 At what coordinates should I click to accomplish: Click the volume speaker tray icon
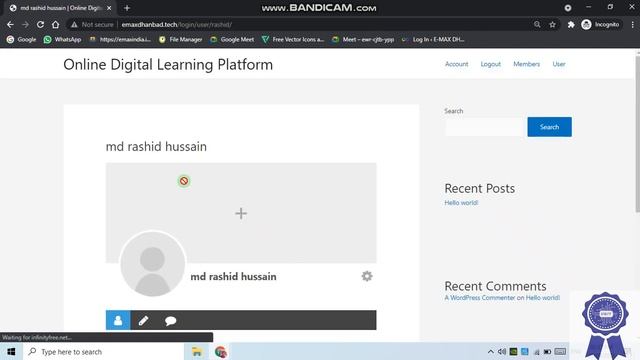pos(502,351)
